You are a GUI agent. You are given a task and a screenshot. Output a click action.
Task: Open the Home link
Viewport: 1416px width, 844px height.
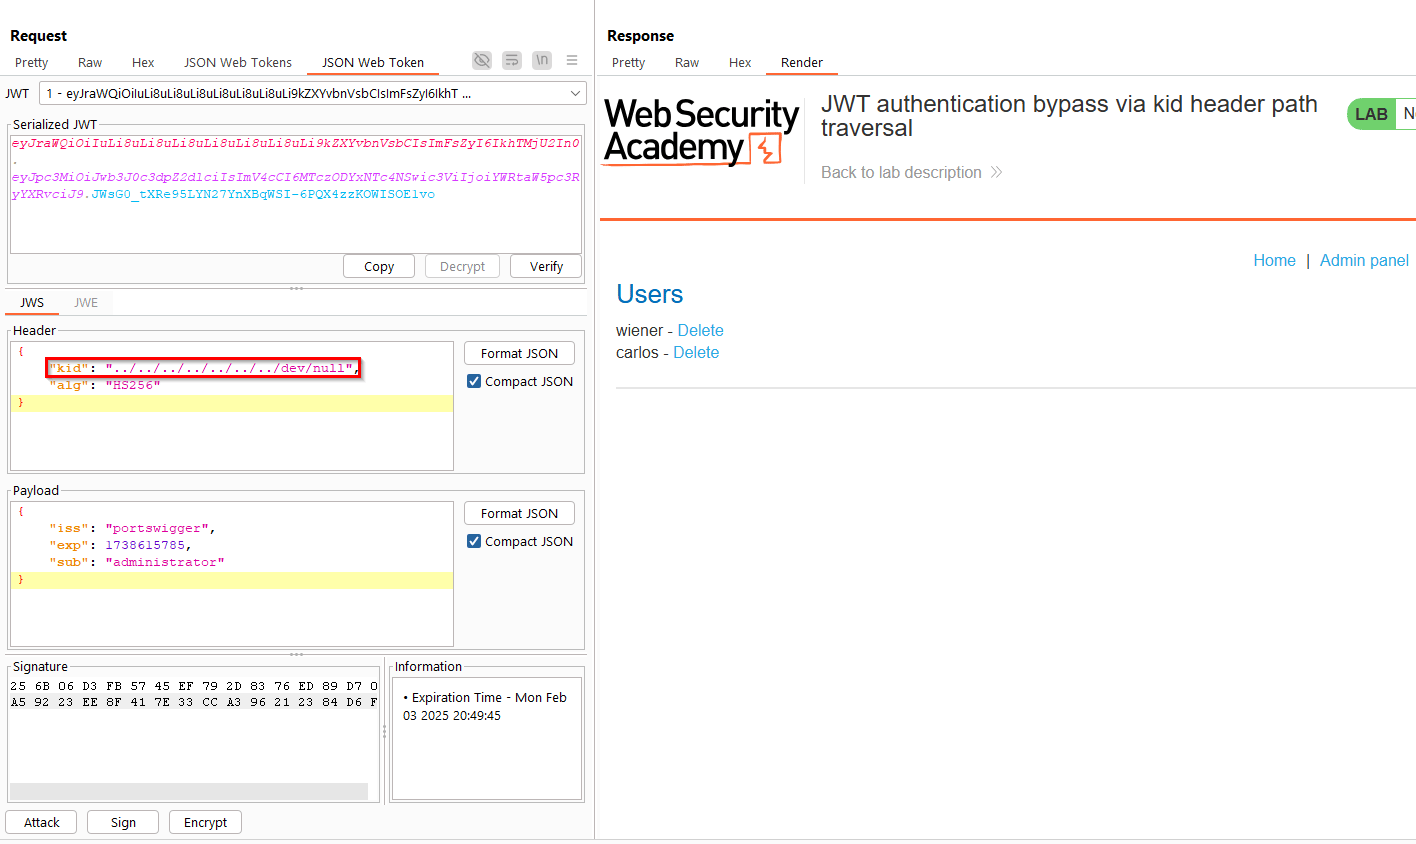[1274, 260]
